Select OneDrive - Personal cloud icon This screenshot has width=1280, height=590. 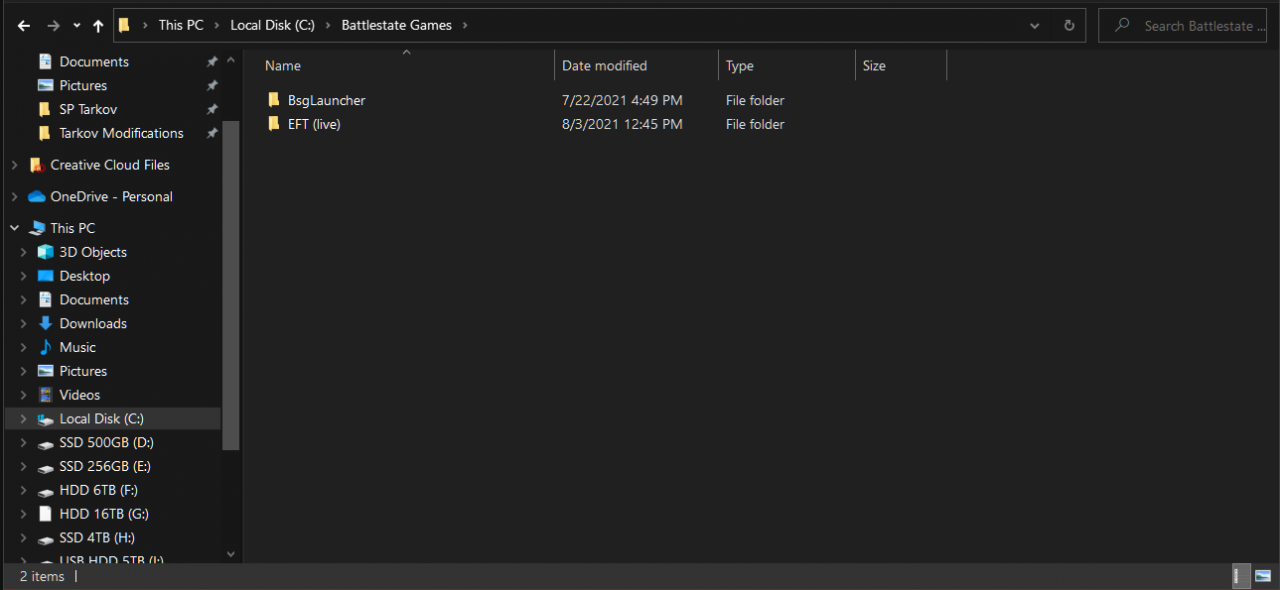pos(37,197)
